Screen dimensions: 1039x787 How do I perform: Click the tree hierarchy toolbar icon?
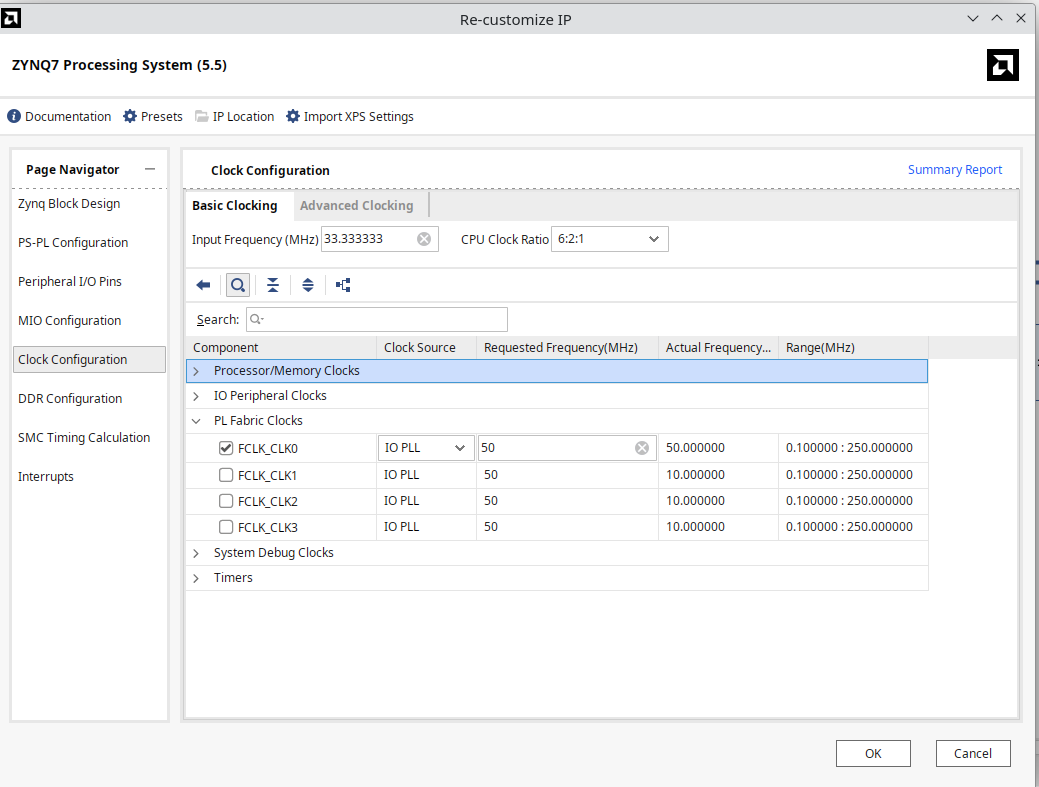pyautogui.click(x=343, y=285)
